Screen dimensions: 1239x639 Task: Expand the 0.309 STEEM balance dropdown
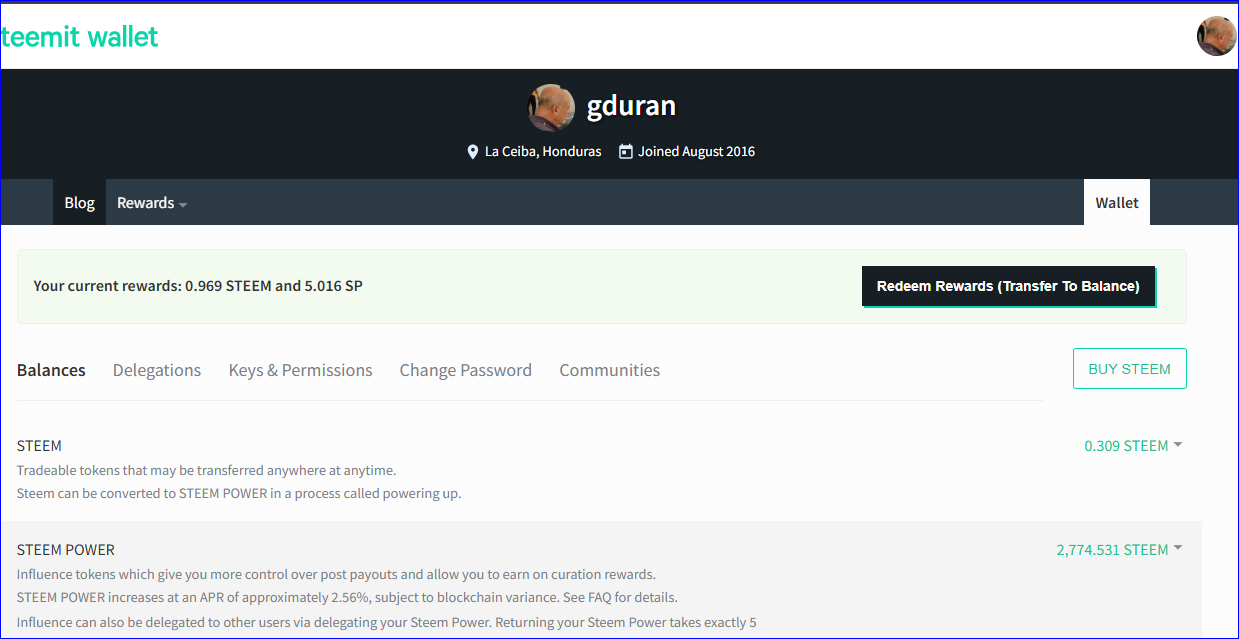pyautogui.click(x=1133, y=446)
